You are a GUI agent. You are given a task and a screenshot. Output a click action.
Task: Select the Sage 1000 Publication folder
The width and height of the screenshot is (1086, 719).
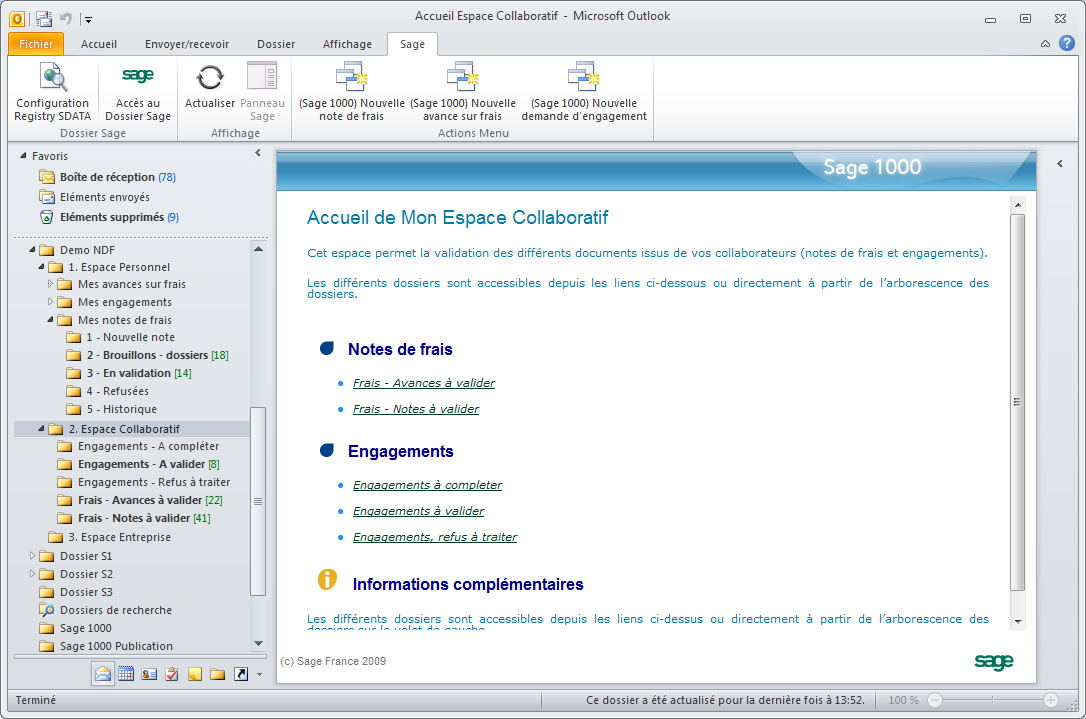(x=106, y=646)
